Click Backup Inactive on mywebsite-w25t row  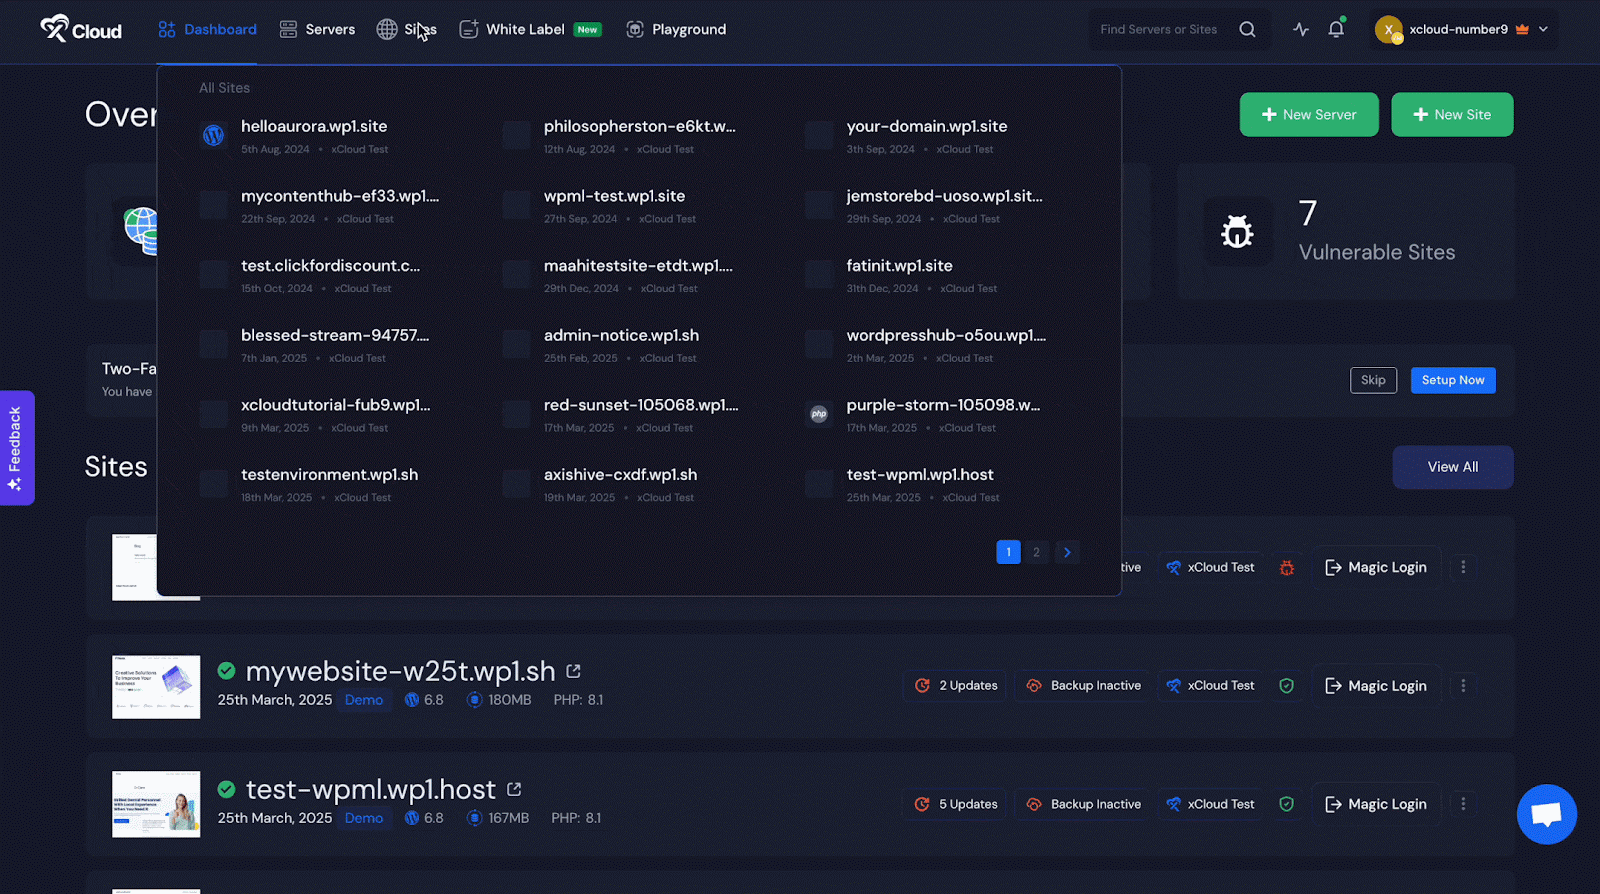1084,686
